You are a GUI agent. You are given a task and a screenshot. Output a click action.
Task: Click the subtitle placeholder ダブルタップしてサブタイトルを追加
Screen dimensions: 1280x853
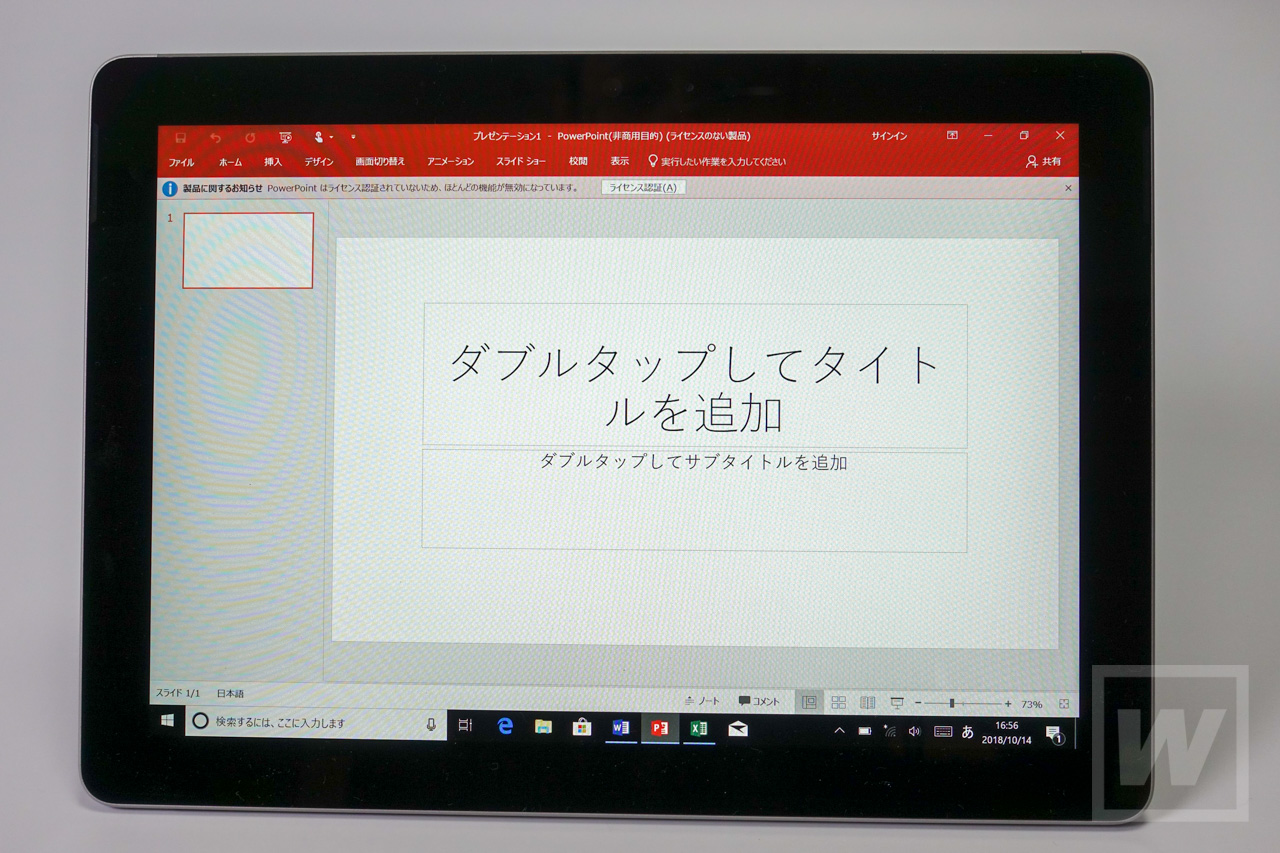694,500
